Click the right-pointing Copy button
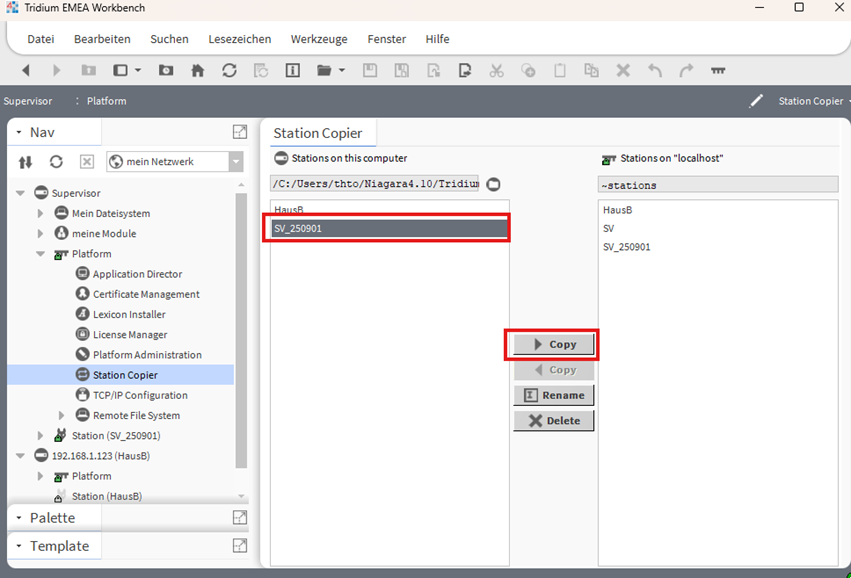 point(554,345)
